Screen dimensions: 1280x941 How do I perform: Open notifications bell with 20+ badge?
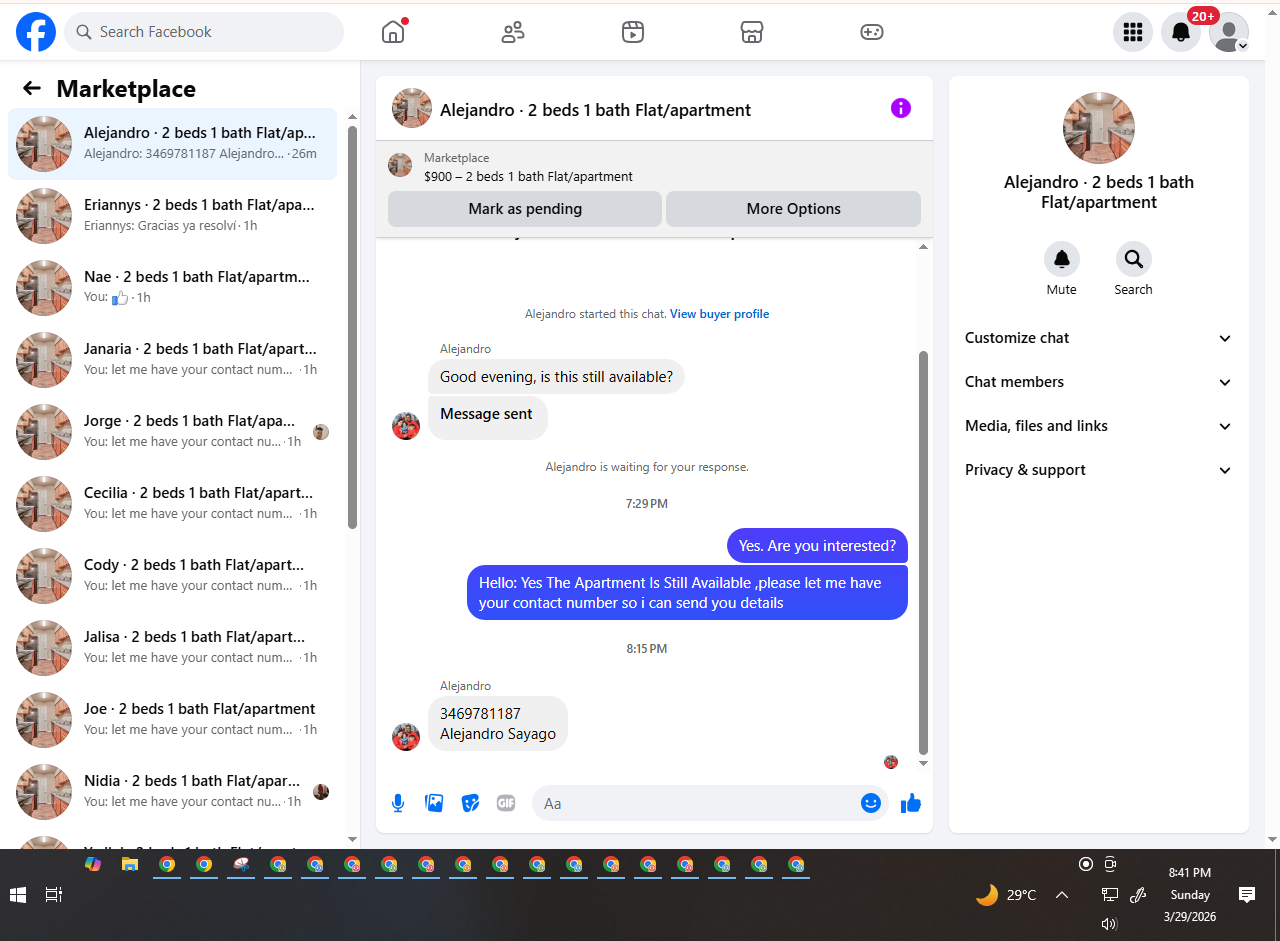click(1181, 32)
